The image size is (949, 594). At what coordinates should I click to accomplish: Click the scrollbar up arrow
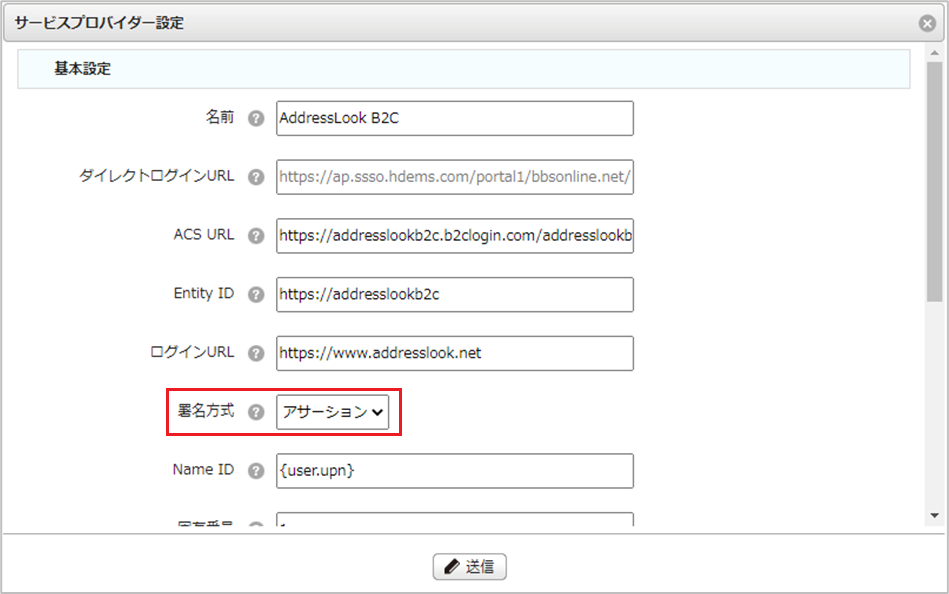click(934, 53)
